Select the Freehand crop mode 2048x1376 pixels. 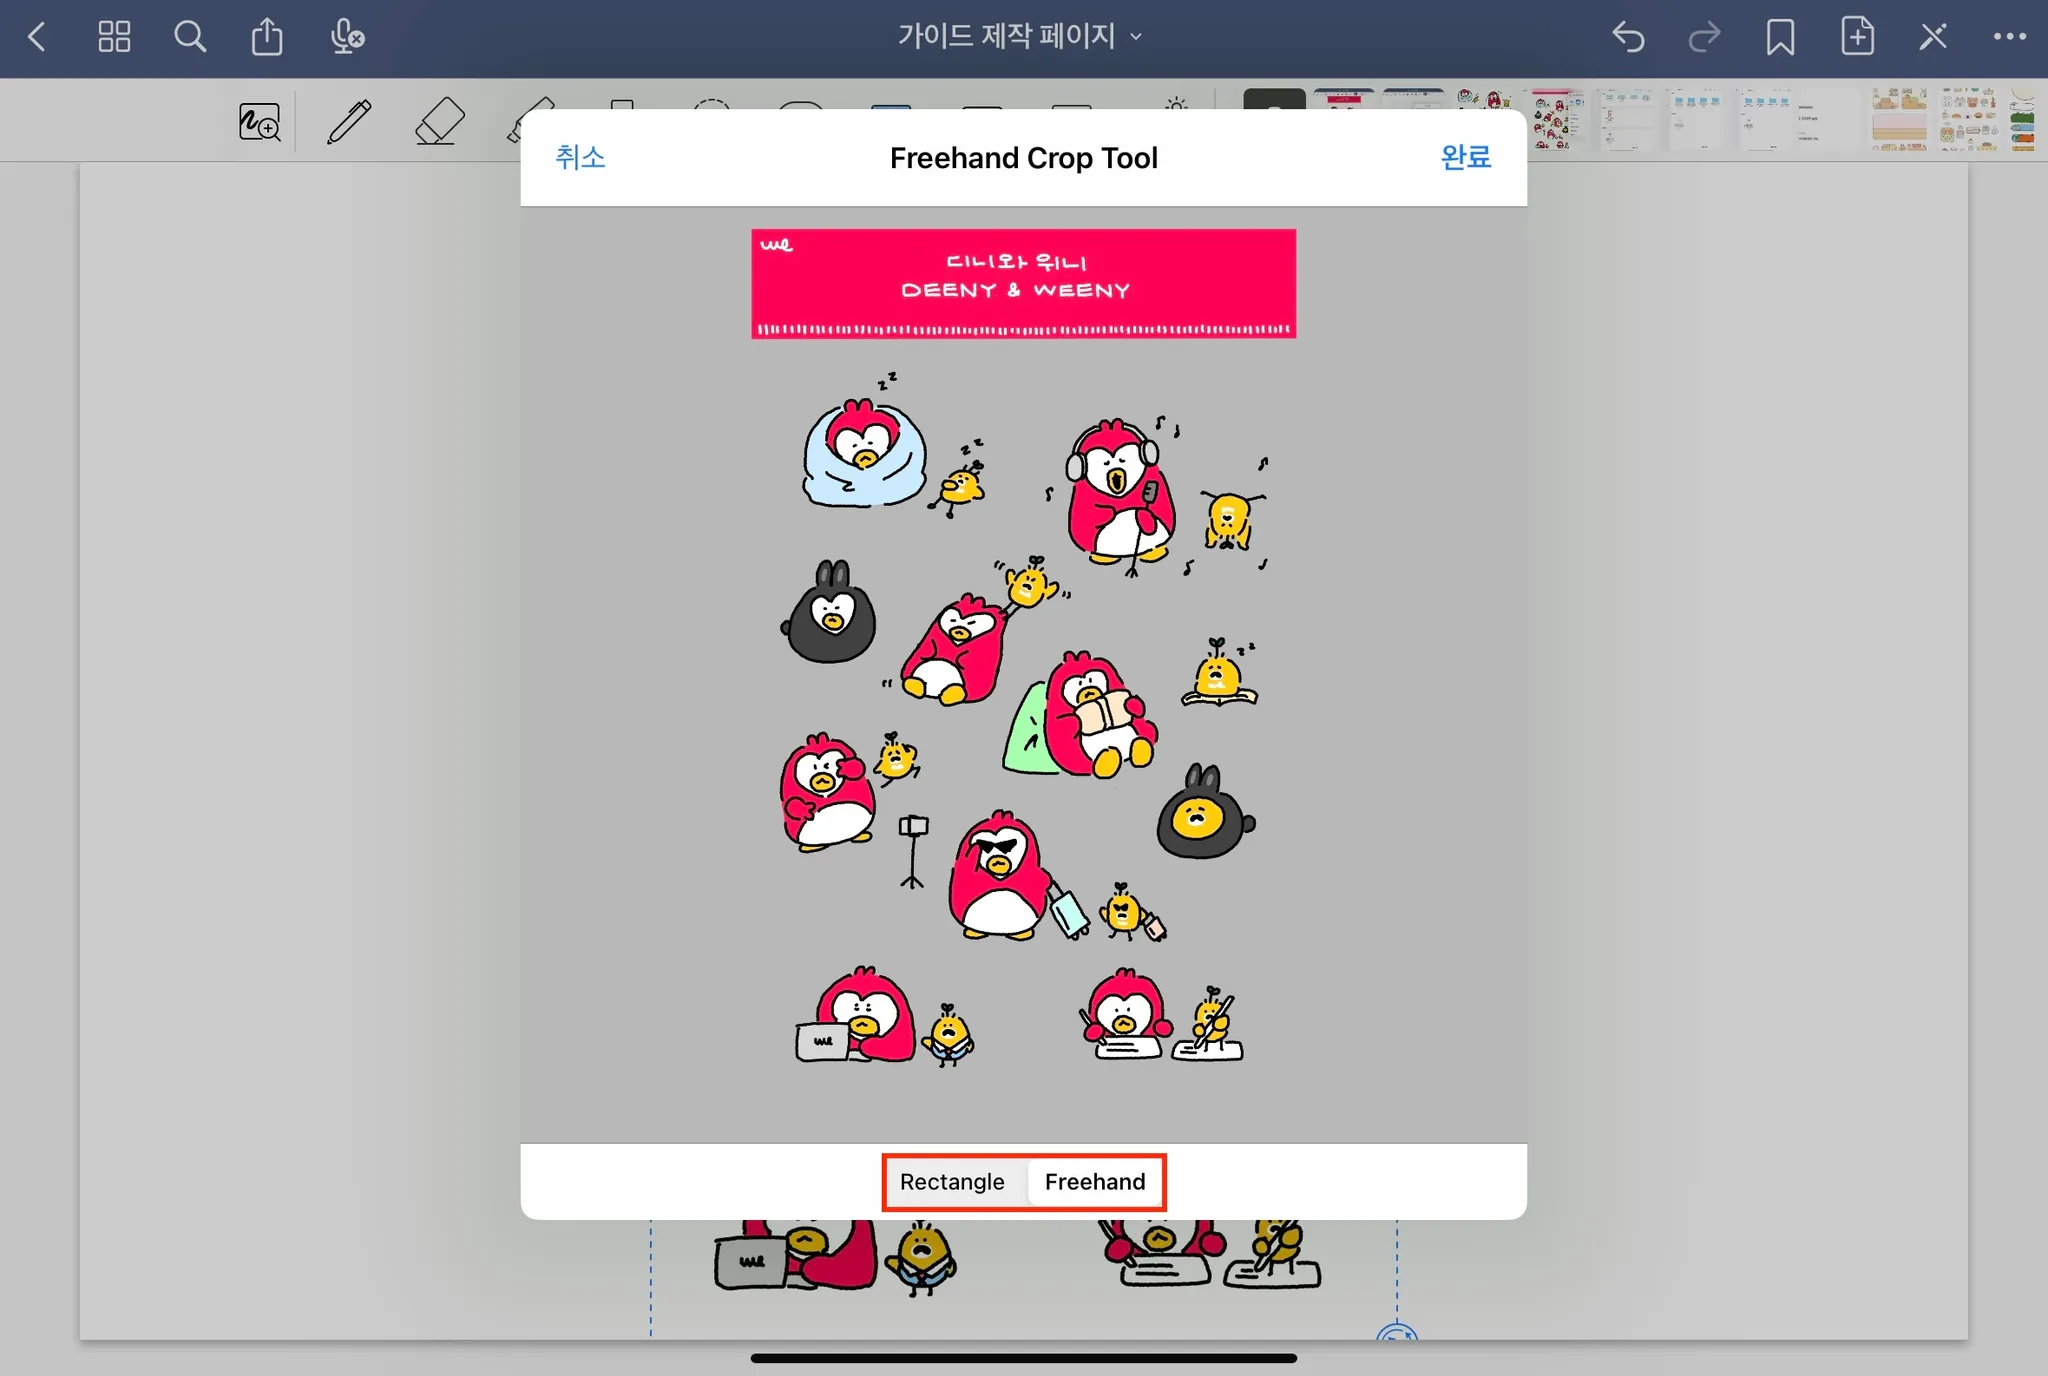coord(1095,1182)
